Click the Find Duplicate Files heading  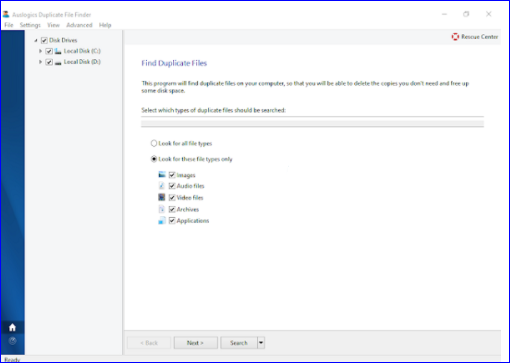[174, 63]
